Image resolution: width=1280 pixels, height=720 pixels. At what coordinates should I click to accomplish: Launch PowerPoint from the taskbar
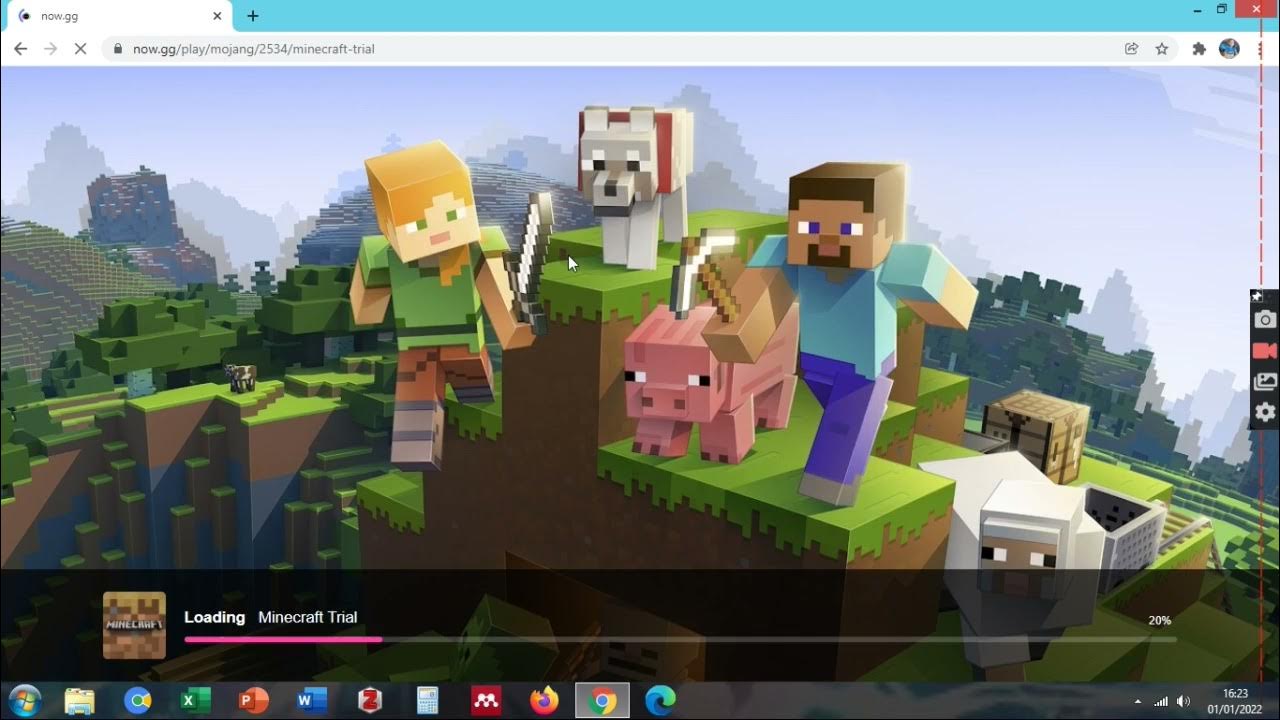[254, 701]
